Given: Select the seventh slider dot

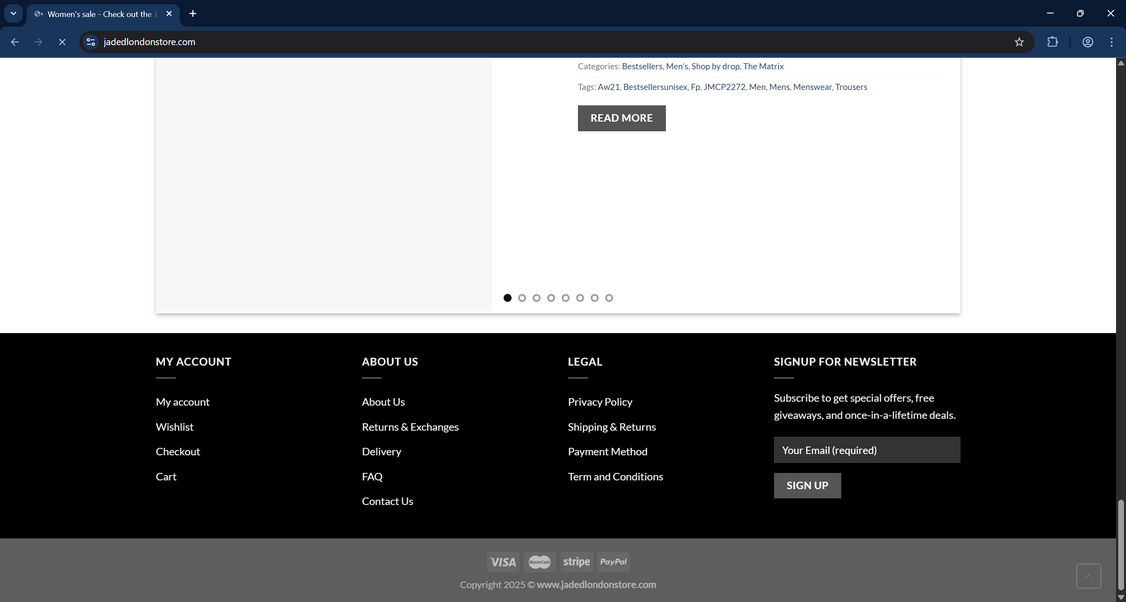Looking at the screenshot, I should tap(595, 298).
